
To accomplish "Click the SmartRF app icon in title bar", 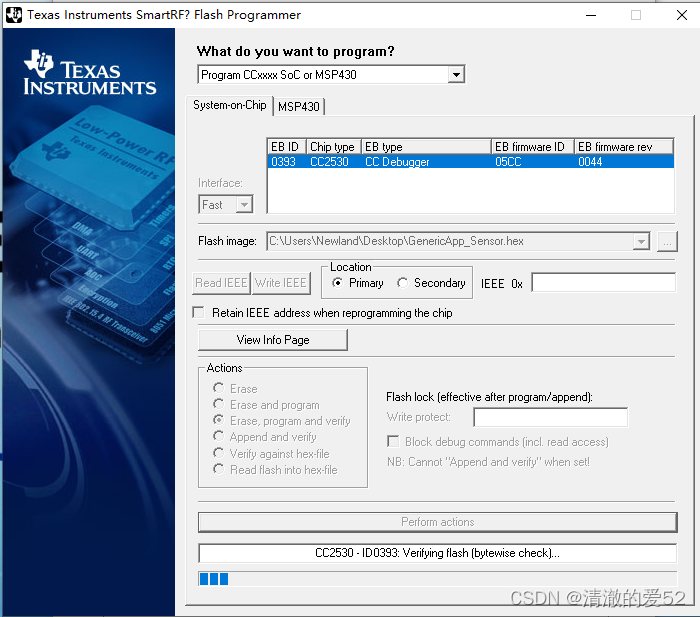I will coord(13,15).
